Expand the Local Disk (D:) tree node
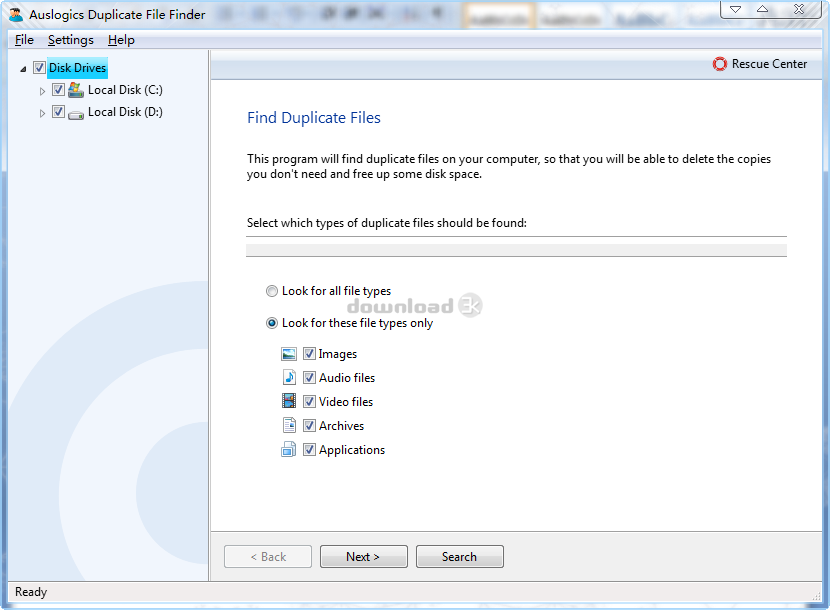830x610 pixels. coord(42,113)
